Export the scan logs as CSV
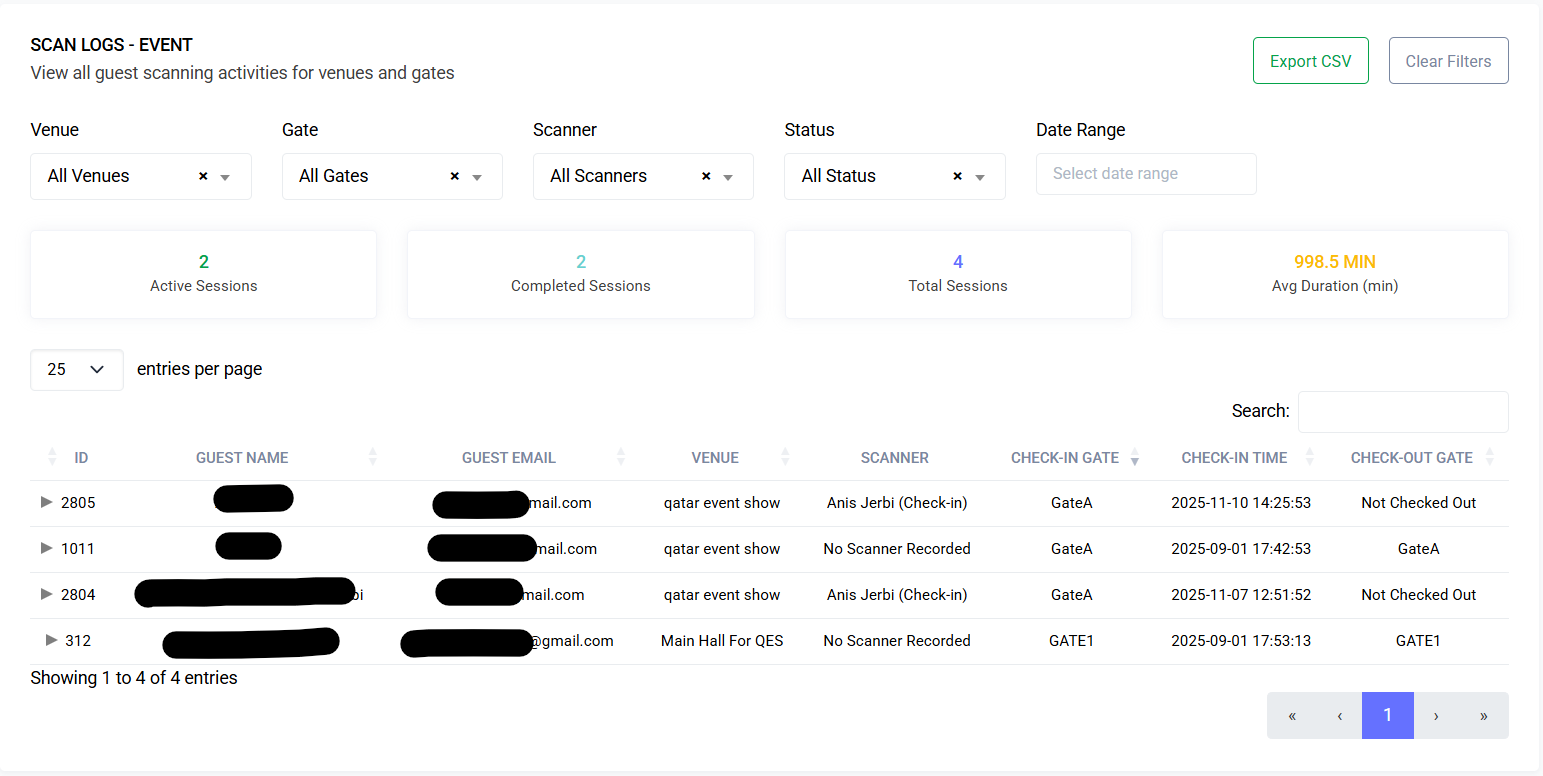 1310,60
